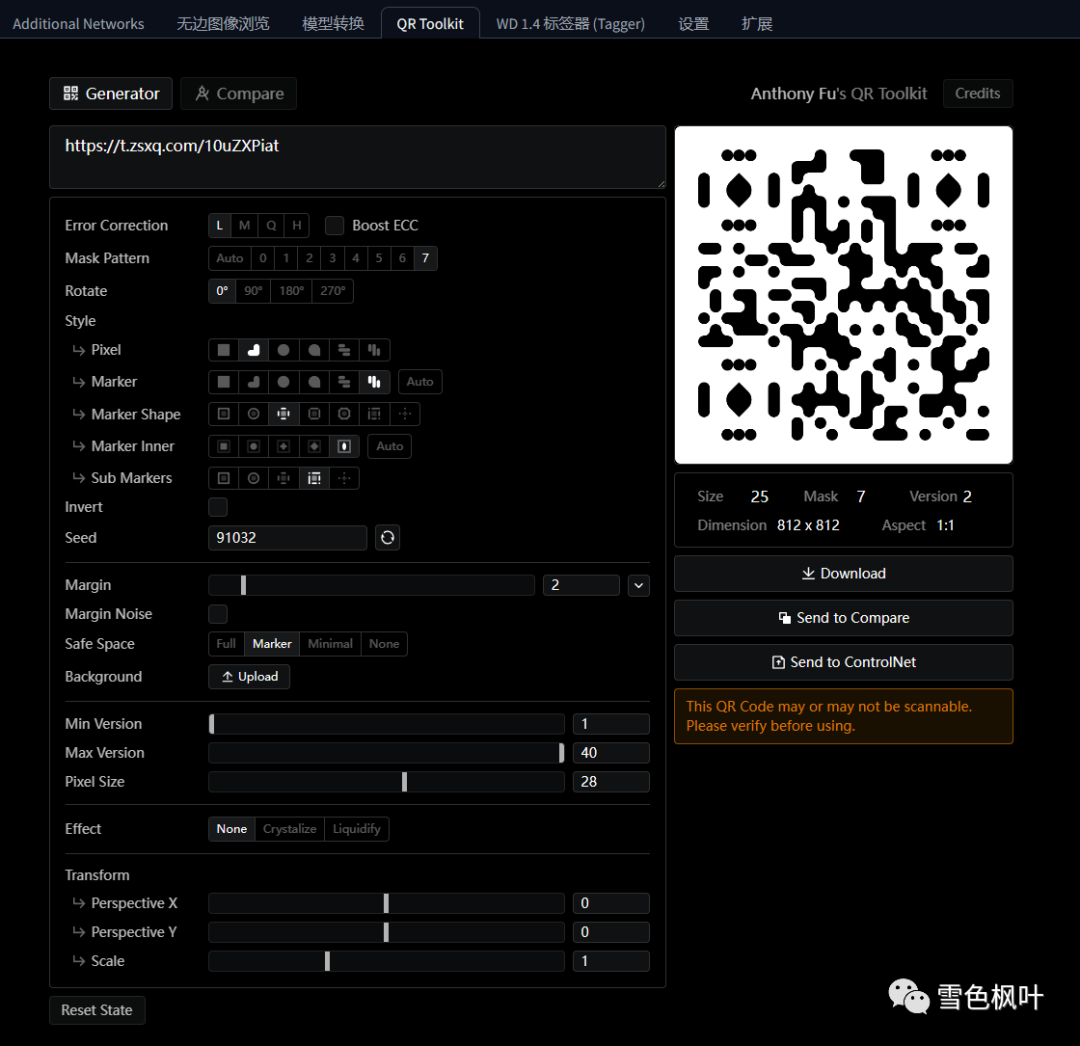Screen dimensions: 1080x1046
Task: Enable the Margin Noise checkbox
Action: pos(218,614)
